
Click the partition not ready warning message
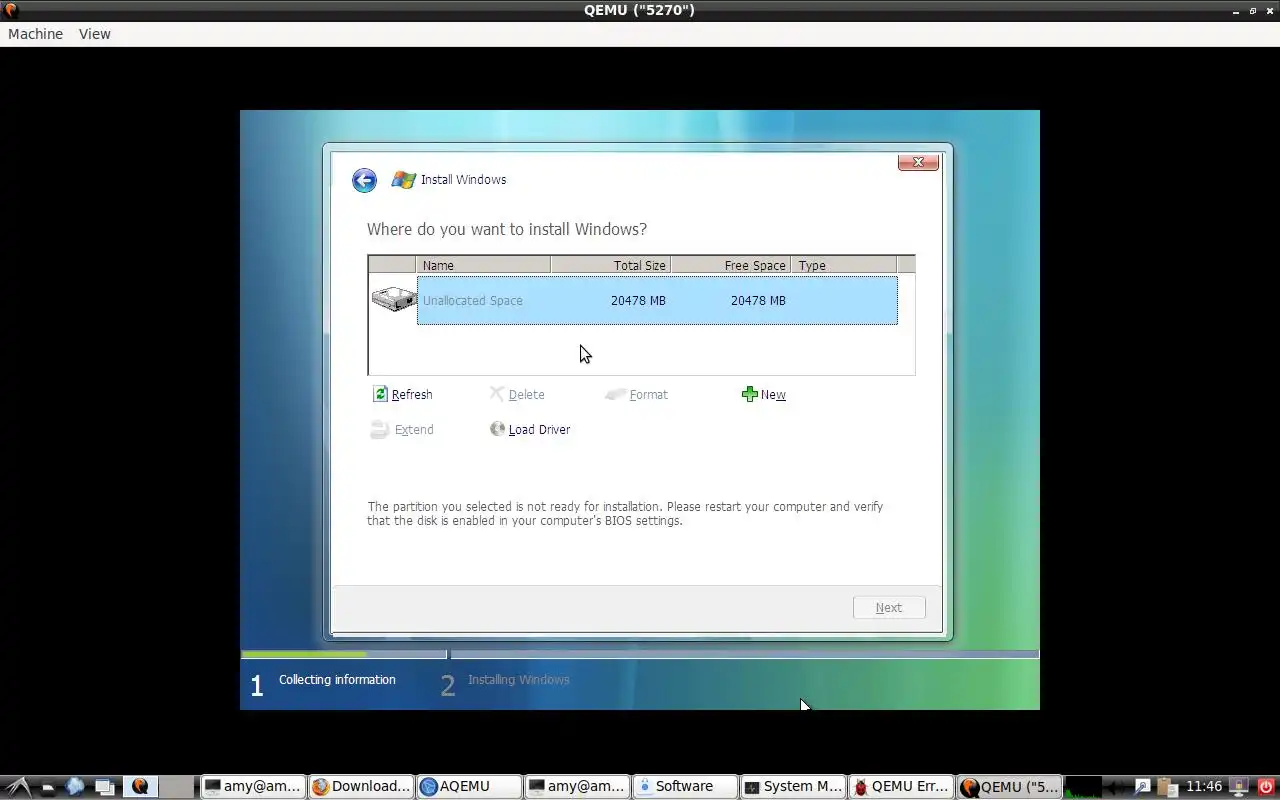625,514
